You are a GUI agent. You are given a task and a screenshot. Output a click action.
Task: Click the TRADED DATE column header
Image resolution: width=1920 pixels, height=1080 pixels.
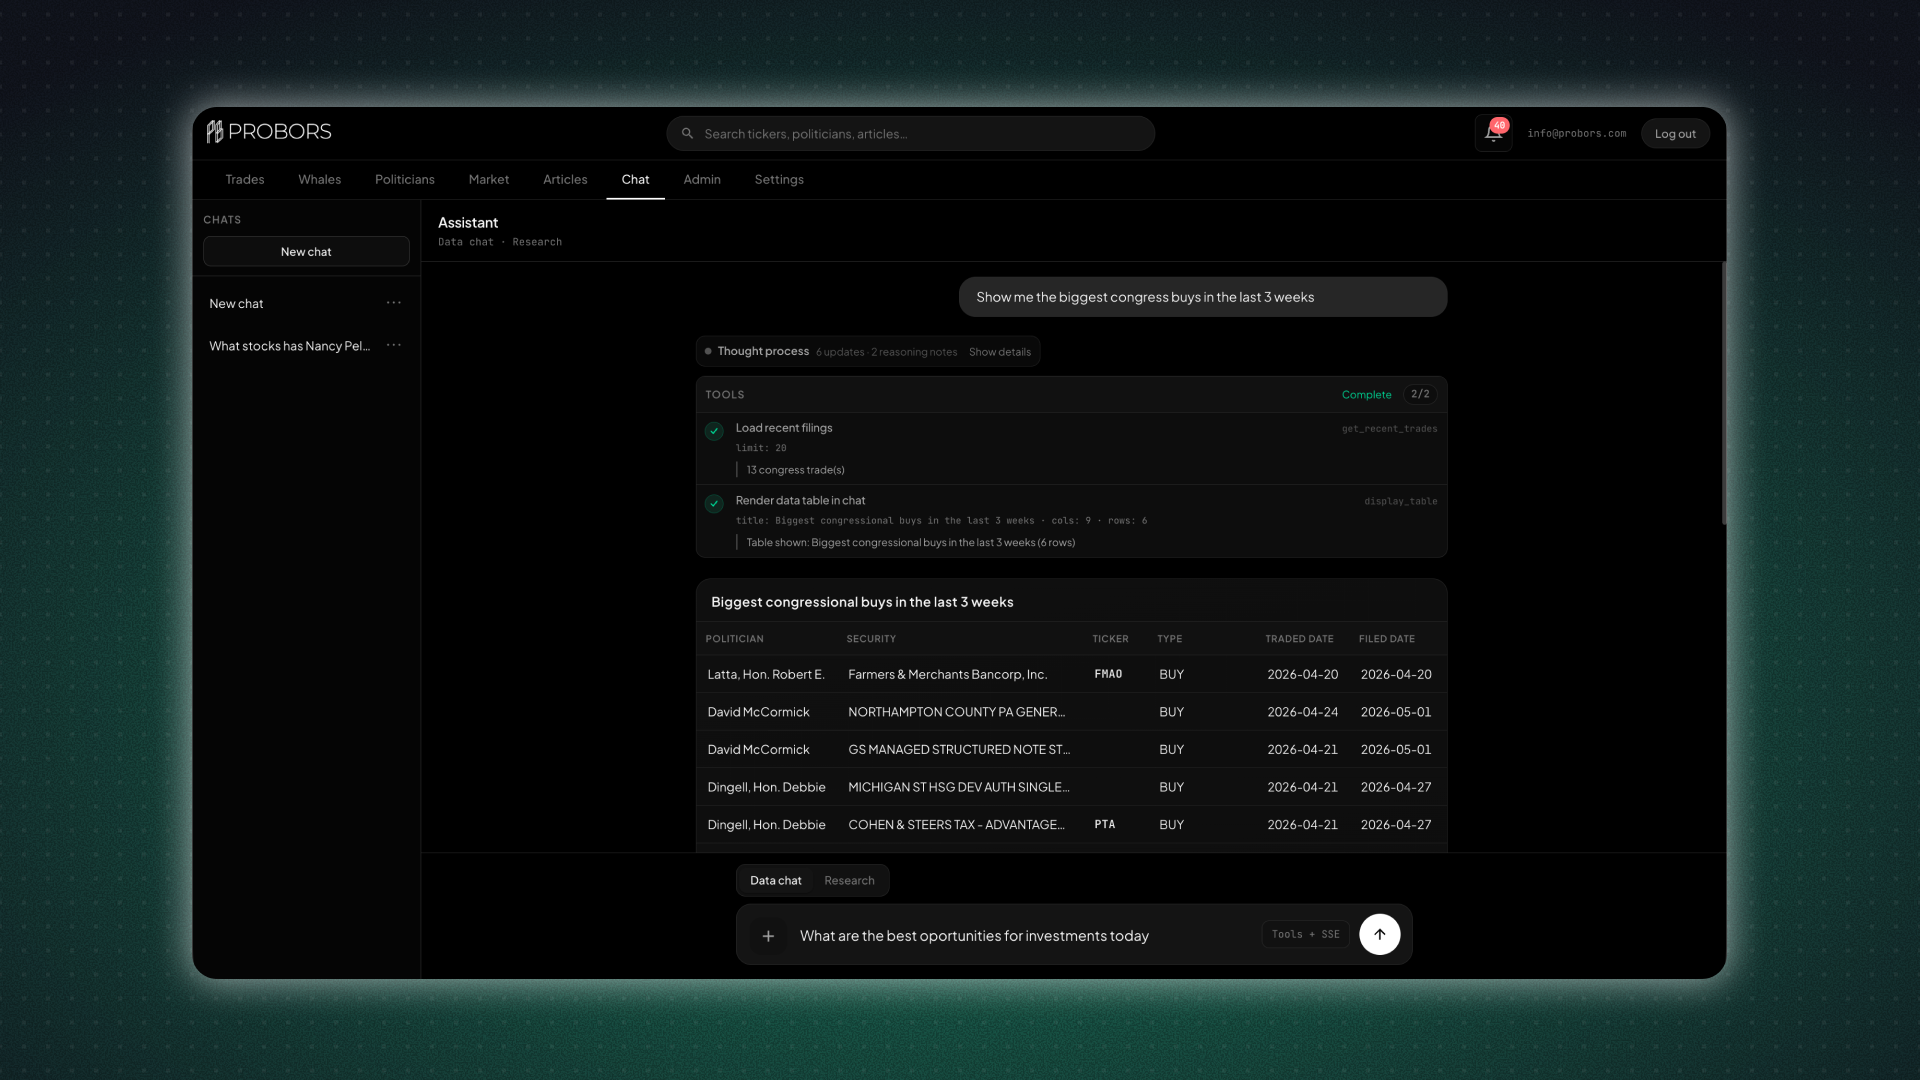tap(1299, 639)
